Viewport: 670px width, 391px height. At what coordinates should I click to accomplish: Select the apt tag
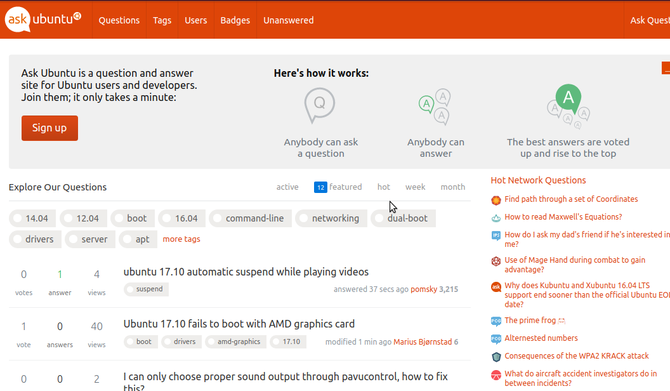pos(138,239)
